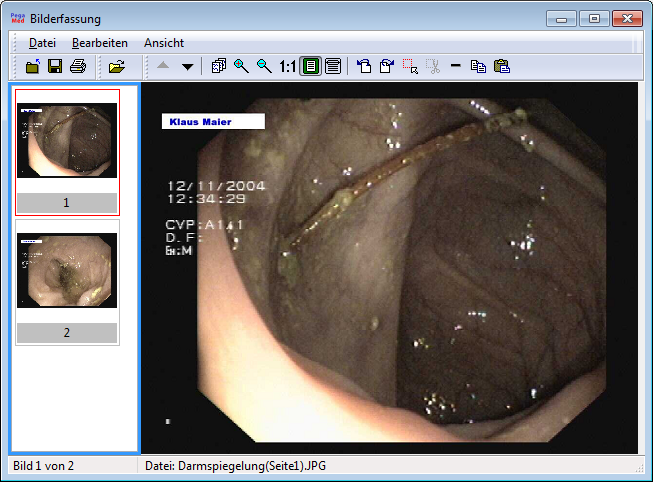The image size is (653, 482).
Task: Select thumbnail of image 1
Action: click(x=67, y=141)
